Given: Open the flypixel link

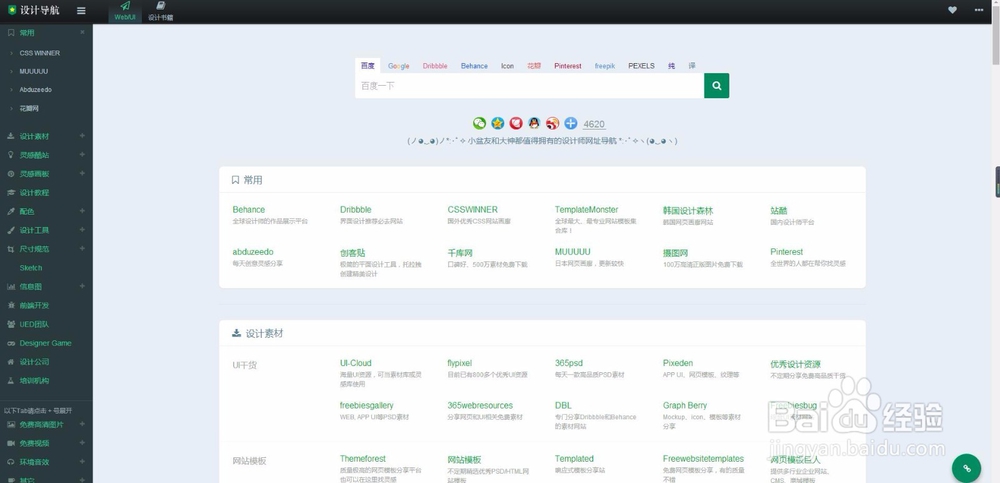Looking at the screenshot, I should 460,363.
